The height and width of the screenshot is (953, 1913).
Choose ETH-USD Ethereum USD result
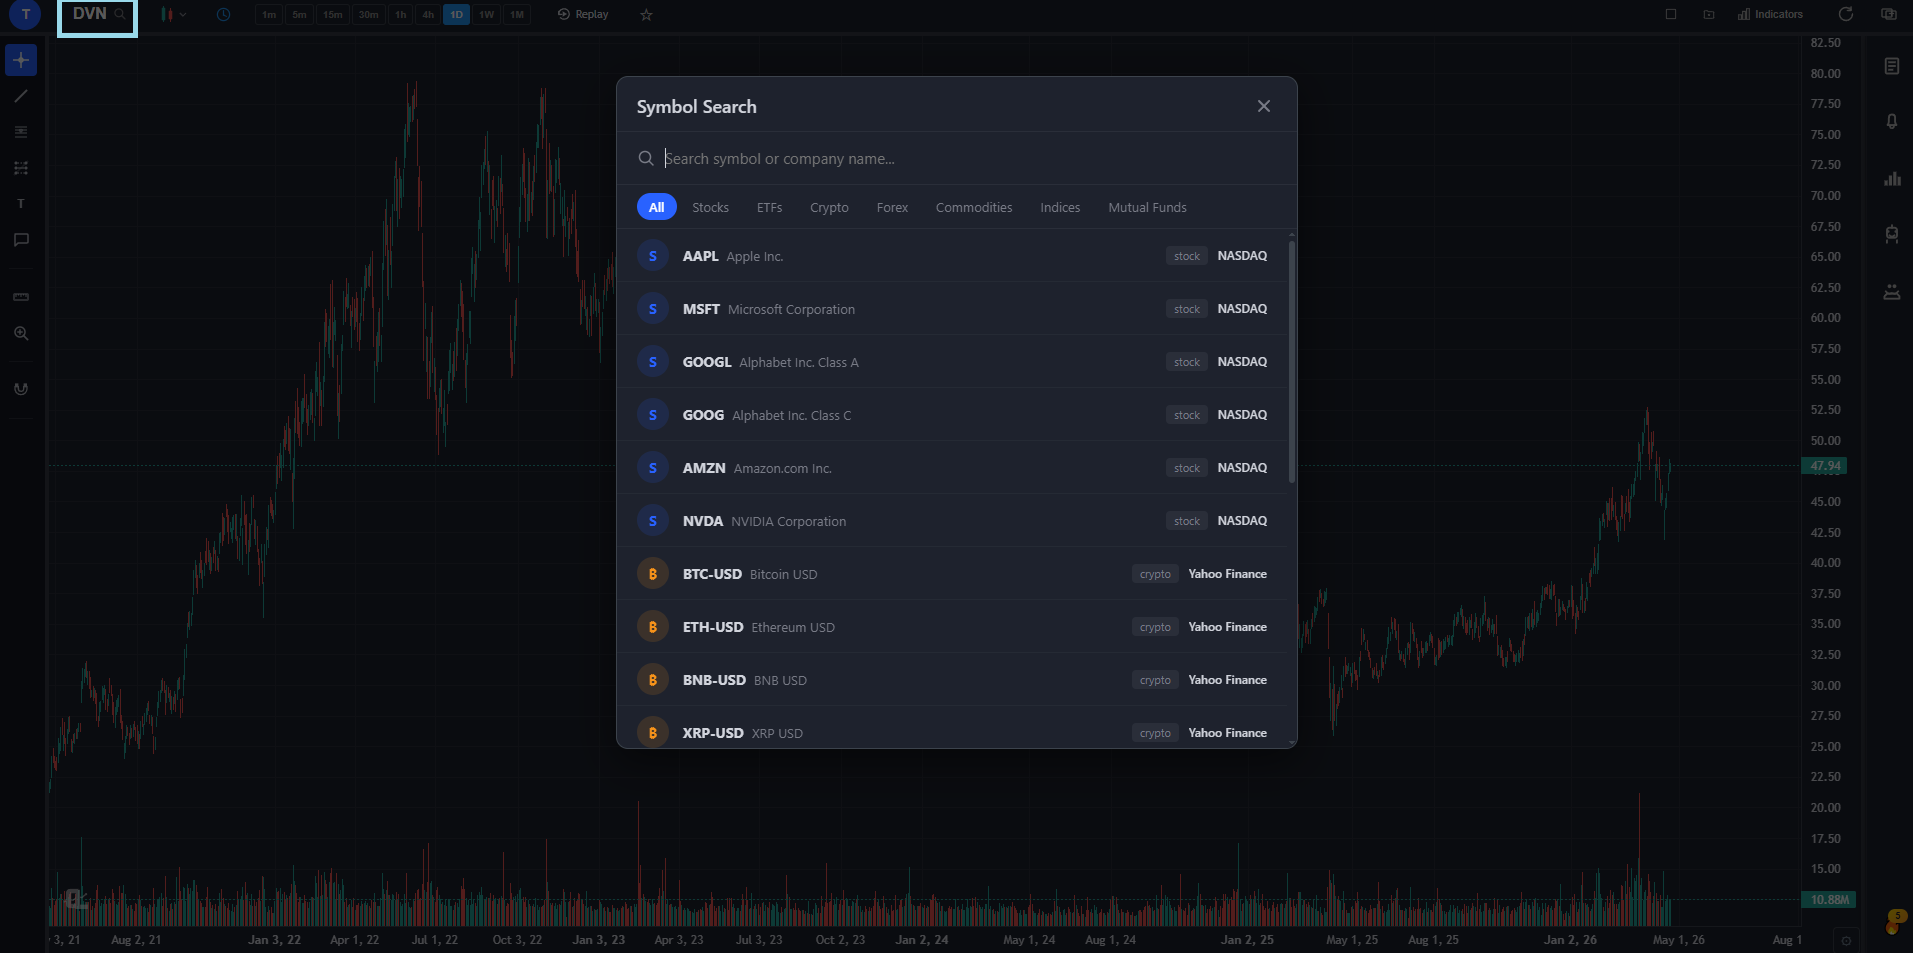pyautogui.click(x=952, y=627)
